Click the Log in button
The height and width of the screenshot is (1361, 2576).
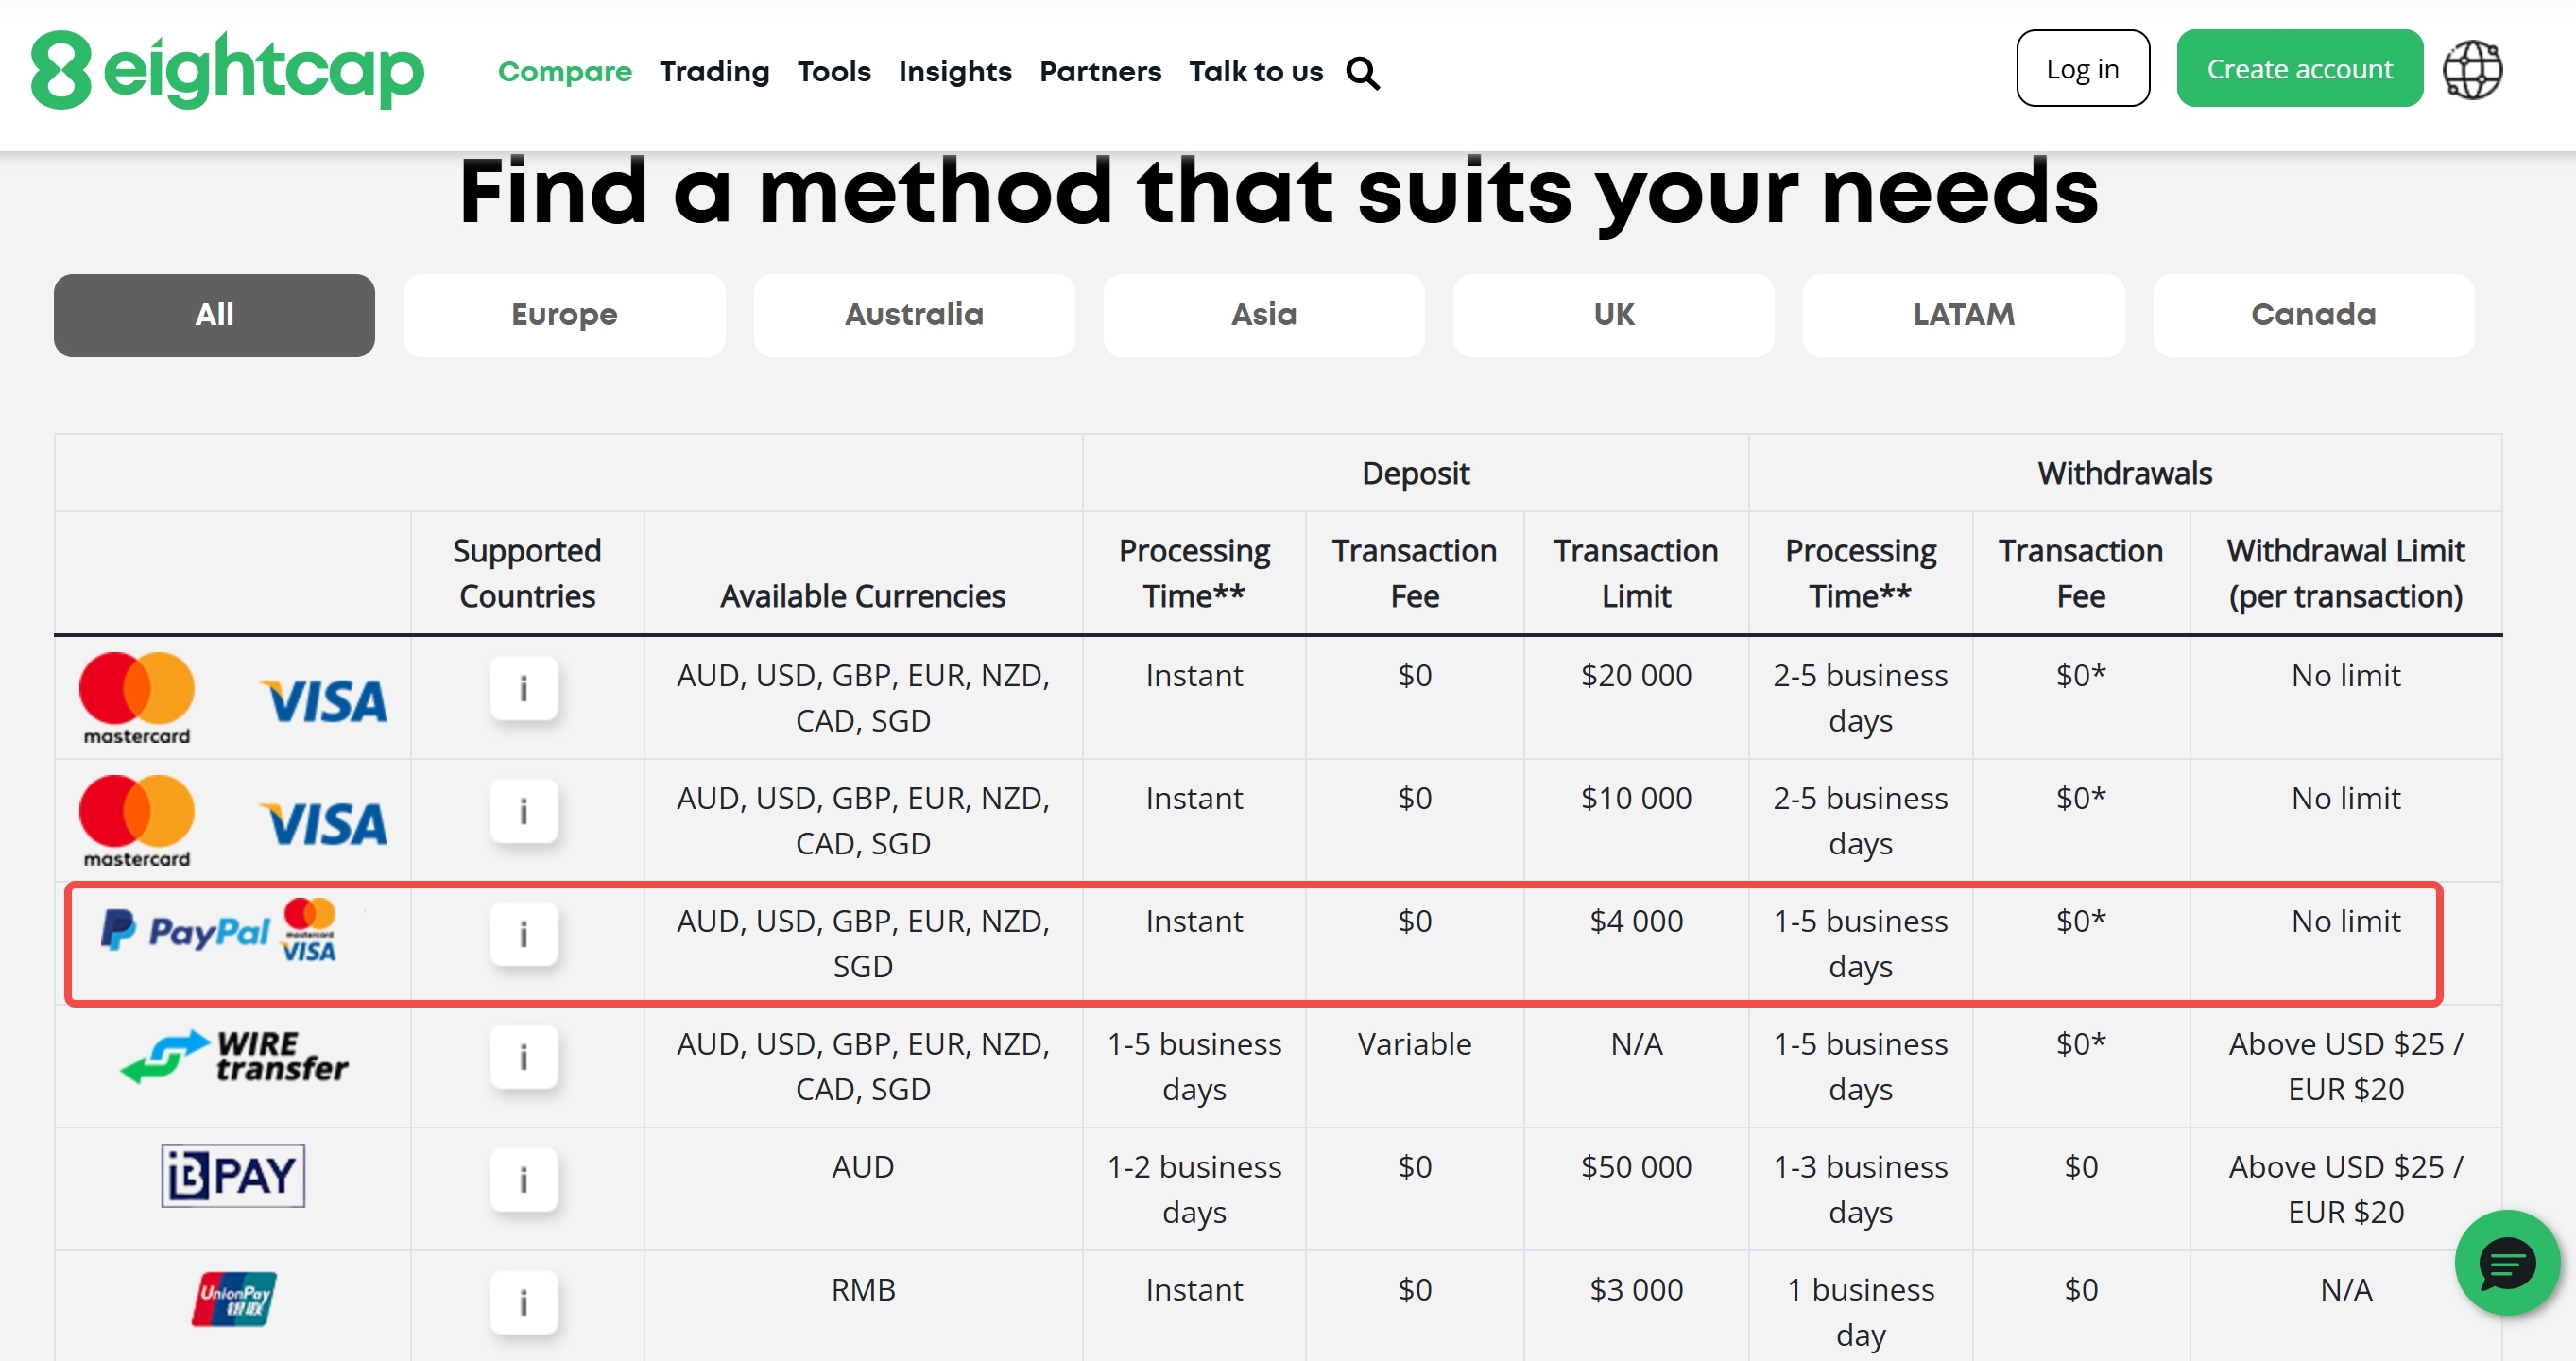click(x=2083, y=68)
